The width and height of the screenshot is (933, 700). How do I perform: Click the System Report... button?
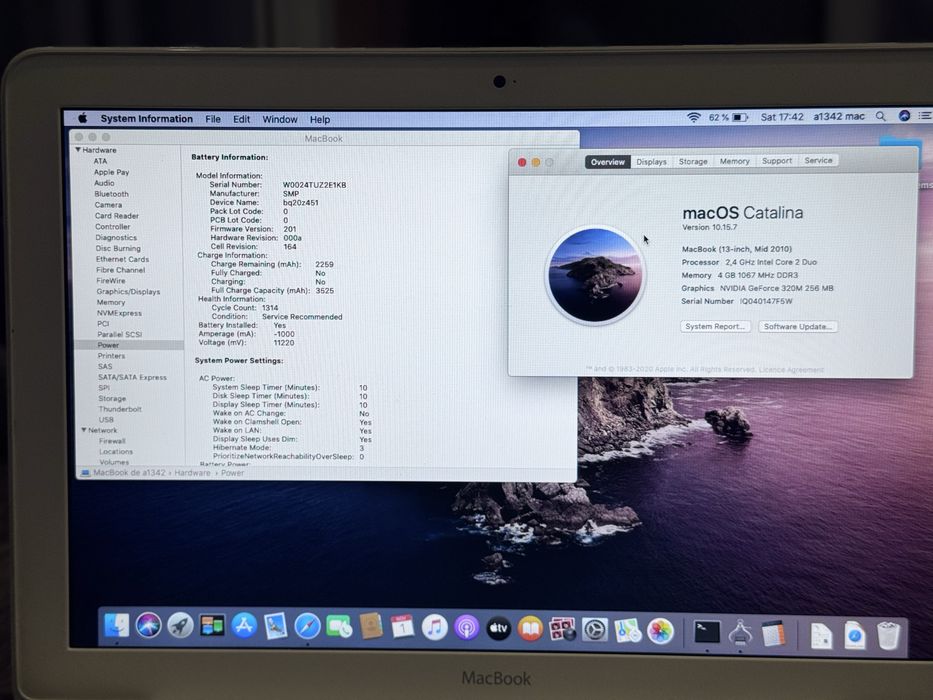point(715,326)
